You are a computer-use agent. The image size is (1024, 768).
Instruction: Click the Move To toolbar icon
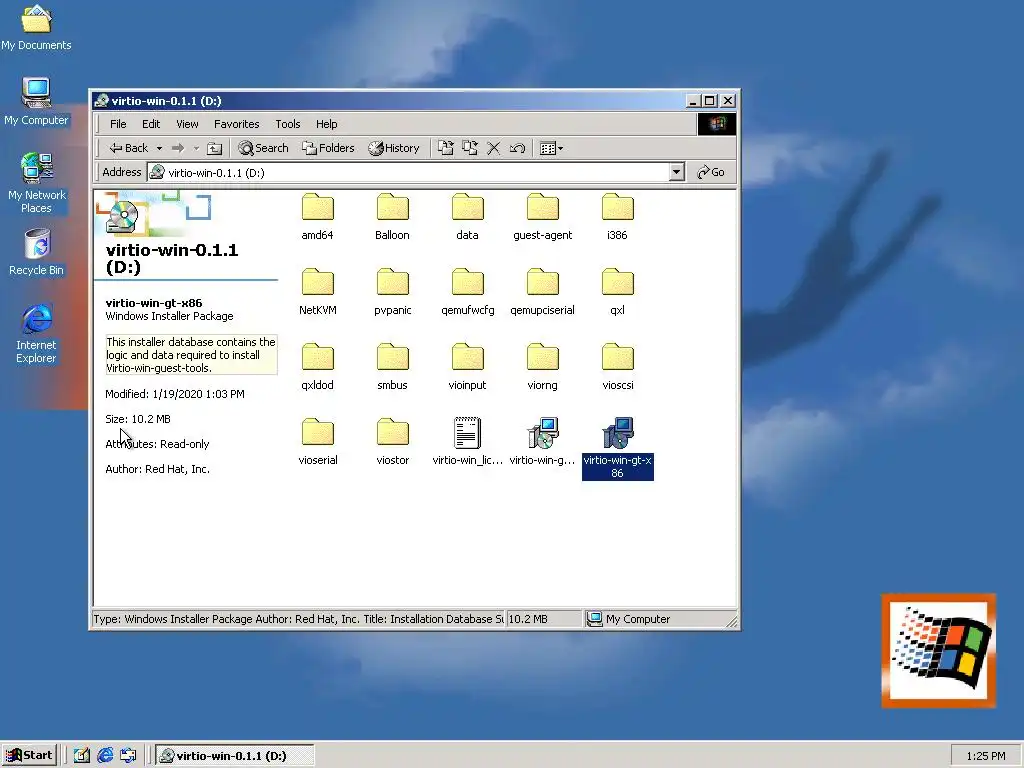pyautogui.click(x=445, y=148)
